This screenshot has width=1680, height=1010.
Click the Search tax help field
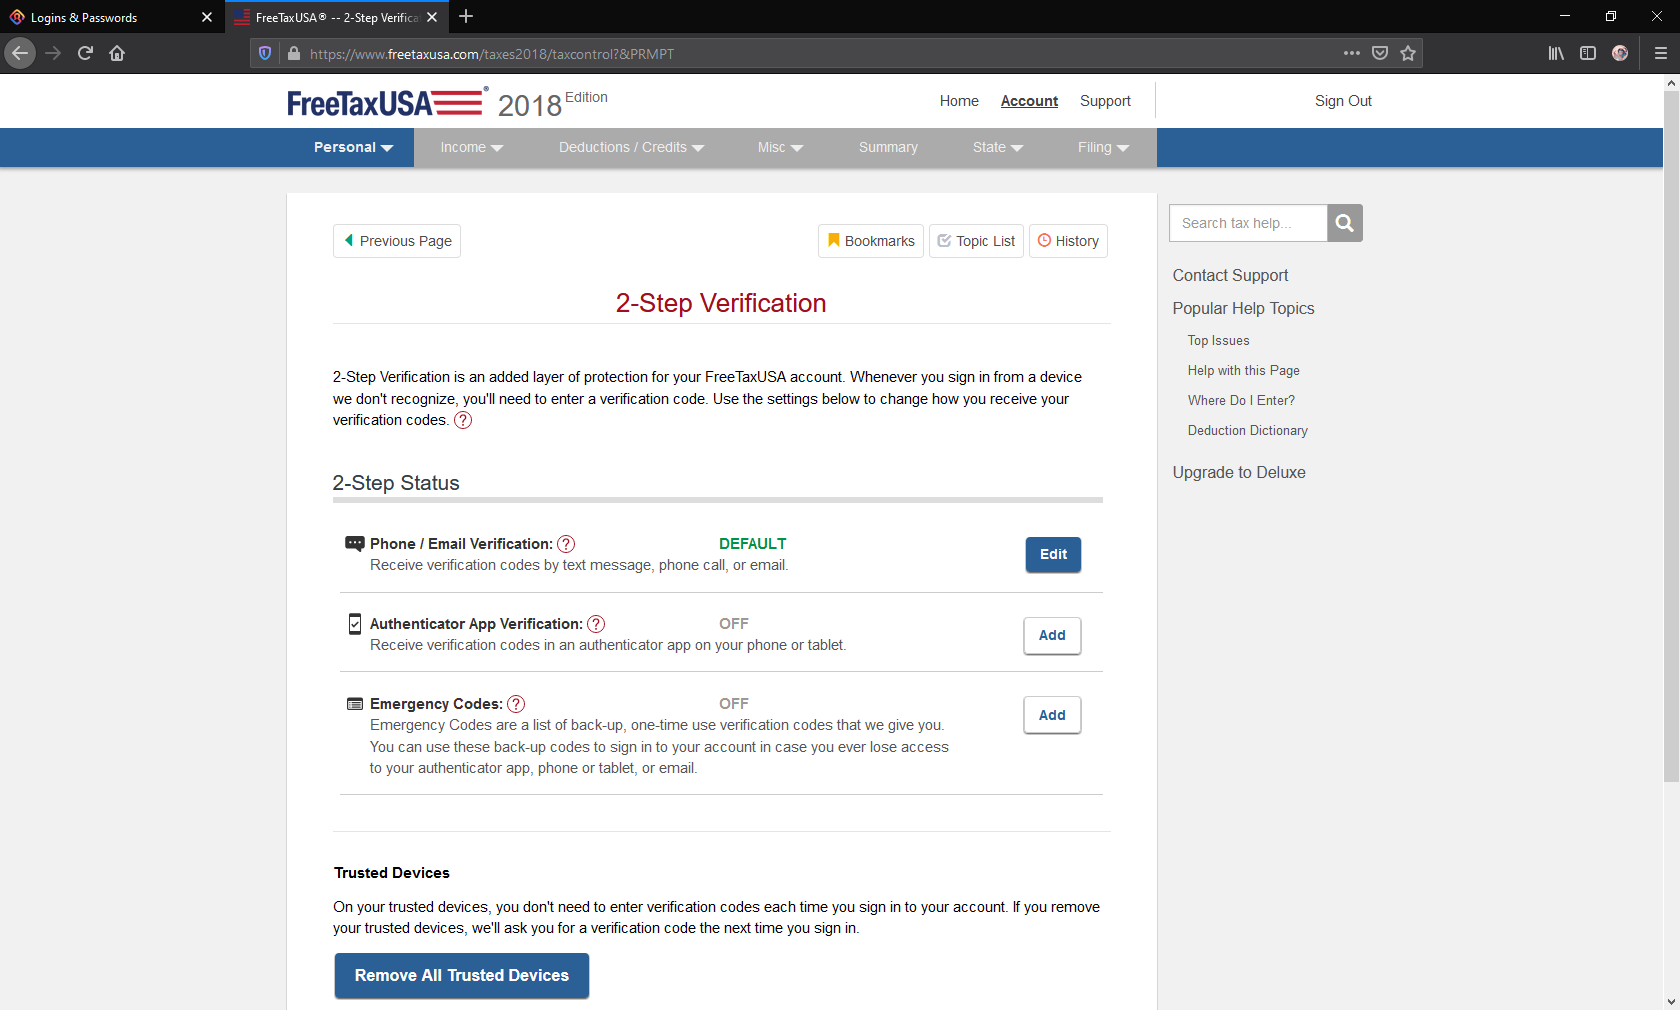[1248, 223]
